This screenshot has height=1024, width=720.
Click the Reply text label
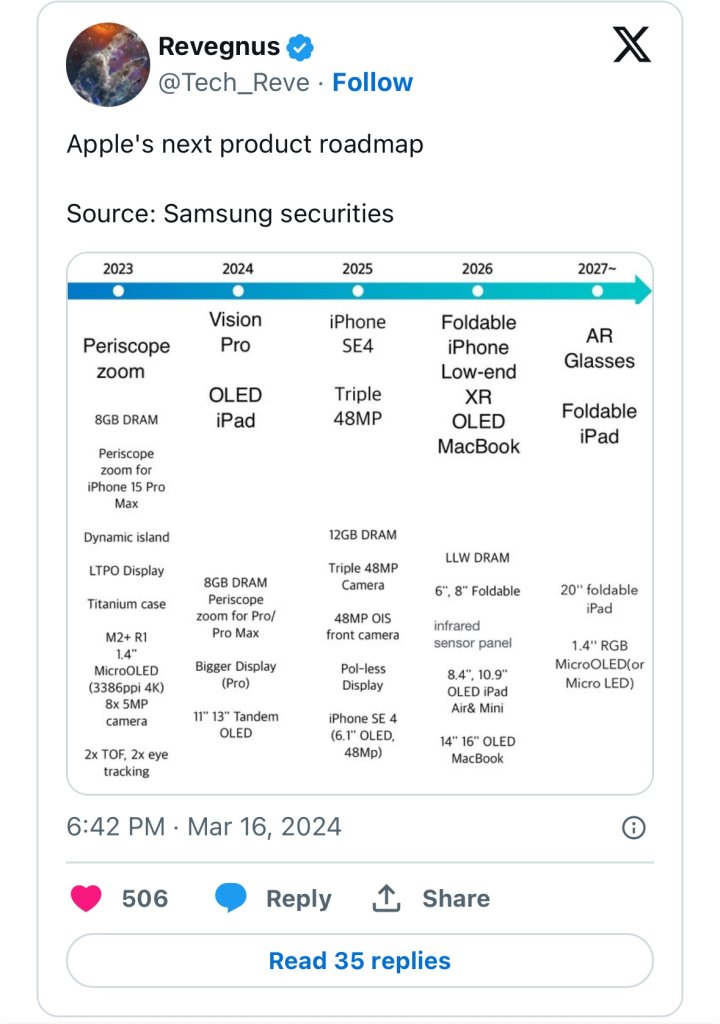[299, 899]
